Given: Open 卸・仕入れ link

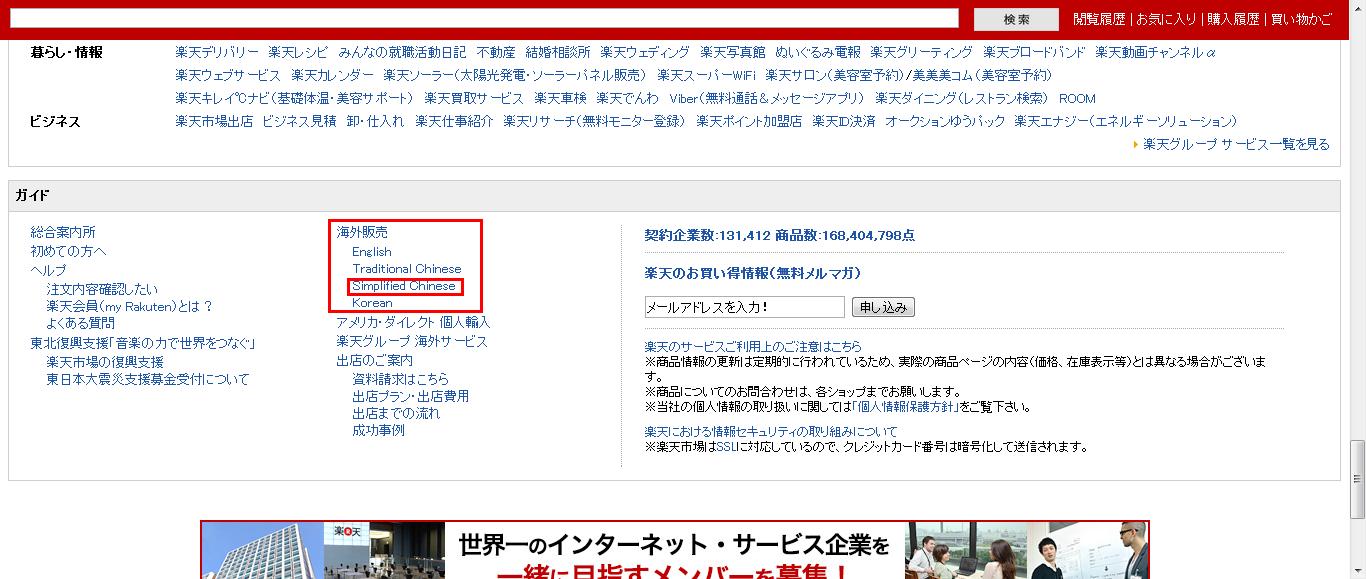Looking at the screenshot, I should click(x=375, y=121).
